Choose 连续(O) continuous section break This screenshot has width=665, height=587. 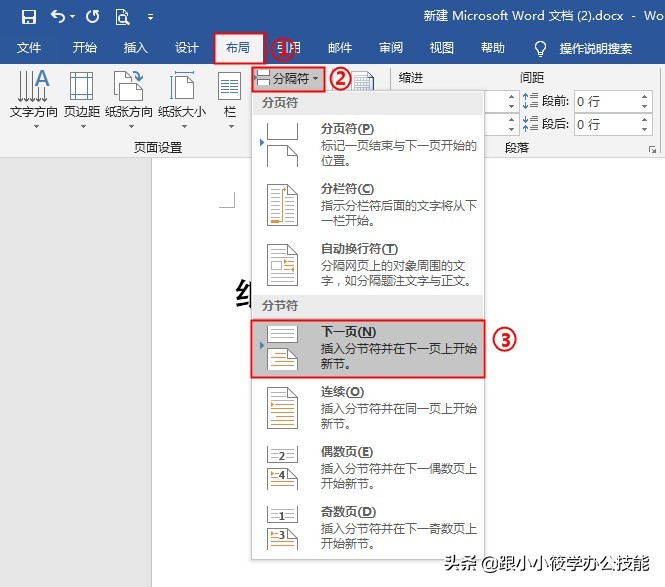(x=368, y=408)
